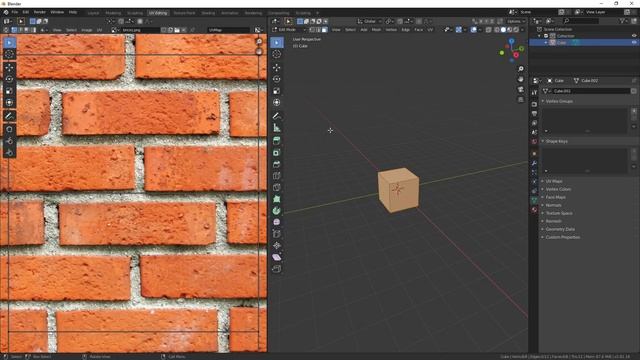Open the Window menu
Screen dimensions: 640x360
(x=57, y=12)
